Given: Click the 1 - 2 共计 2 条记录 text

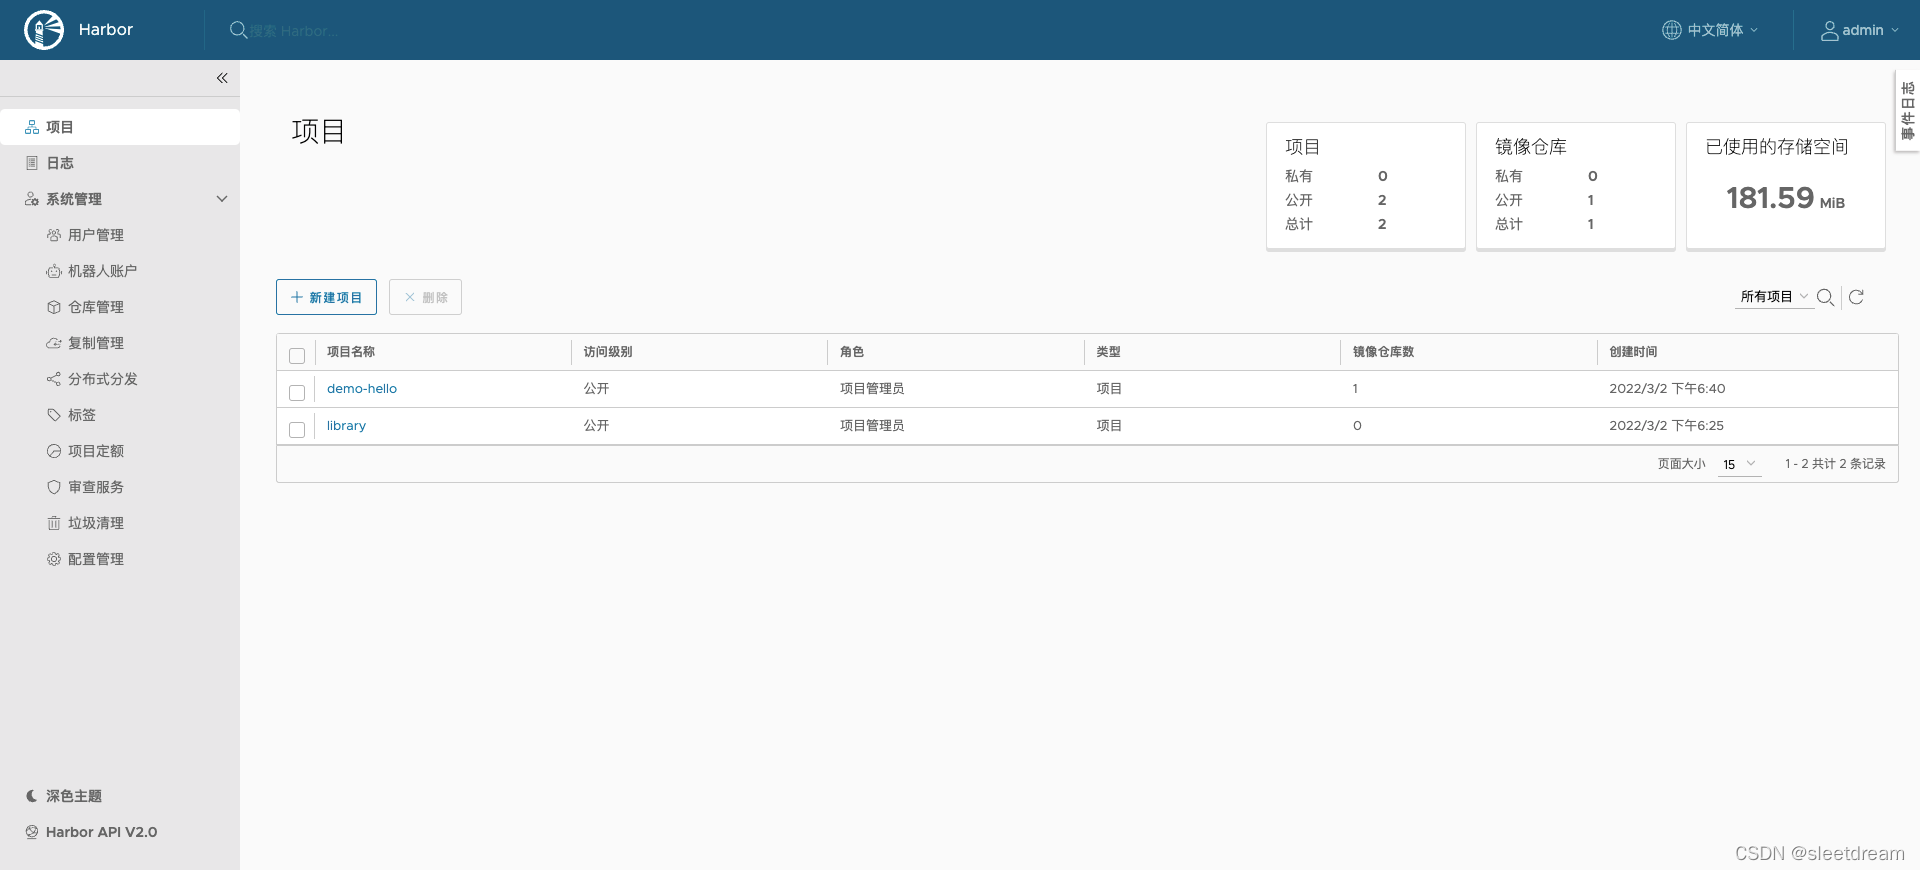Looking at the screenshot, I should tap(1835, 464).
